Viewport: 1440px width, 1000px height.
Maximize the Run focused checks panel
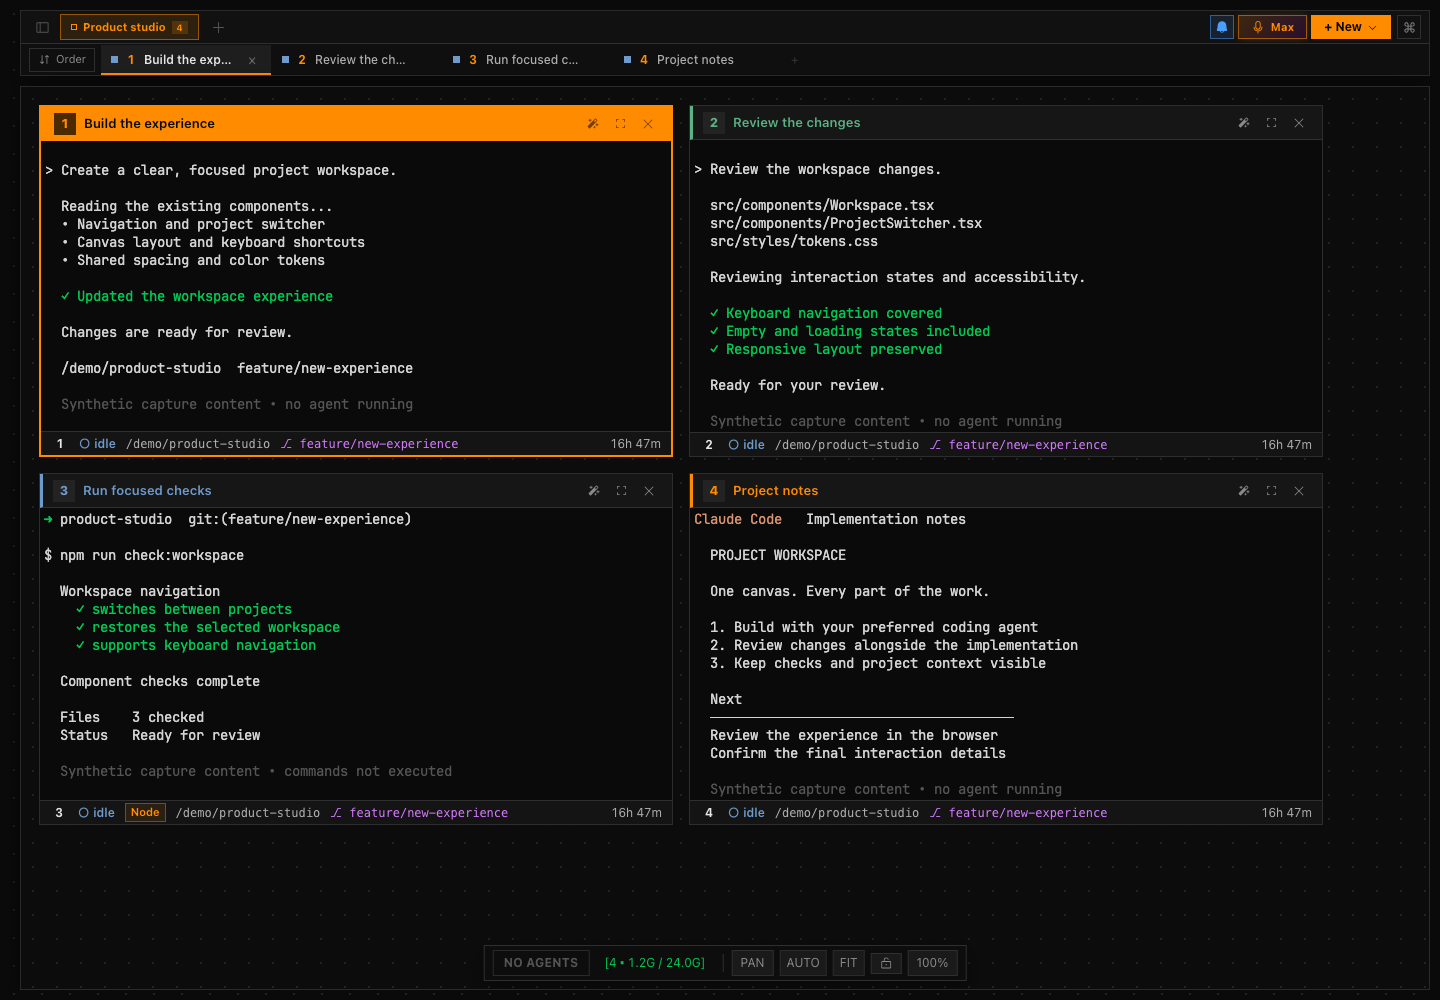621,491
